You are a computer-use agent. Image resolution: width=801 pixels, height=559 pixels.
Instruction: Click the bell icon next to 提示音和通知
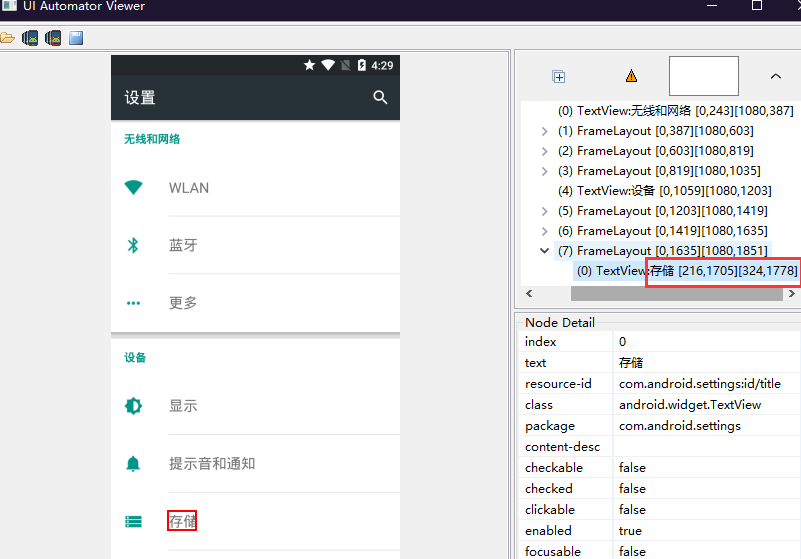click(x=133, y=463)
